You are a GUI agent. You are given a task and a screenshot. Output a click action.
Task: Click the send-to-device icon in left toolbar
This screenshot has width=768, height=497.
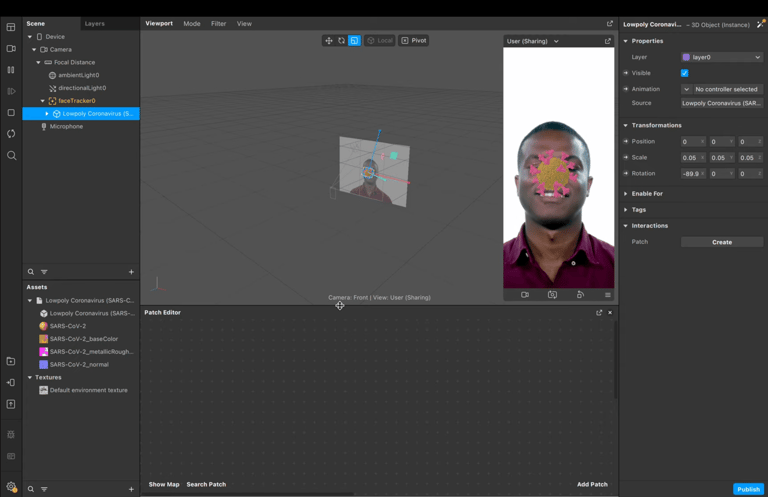point(11,382)
